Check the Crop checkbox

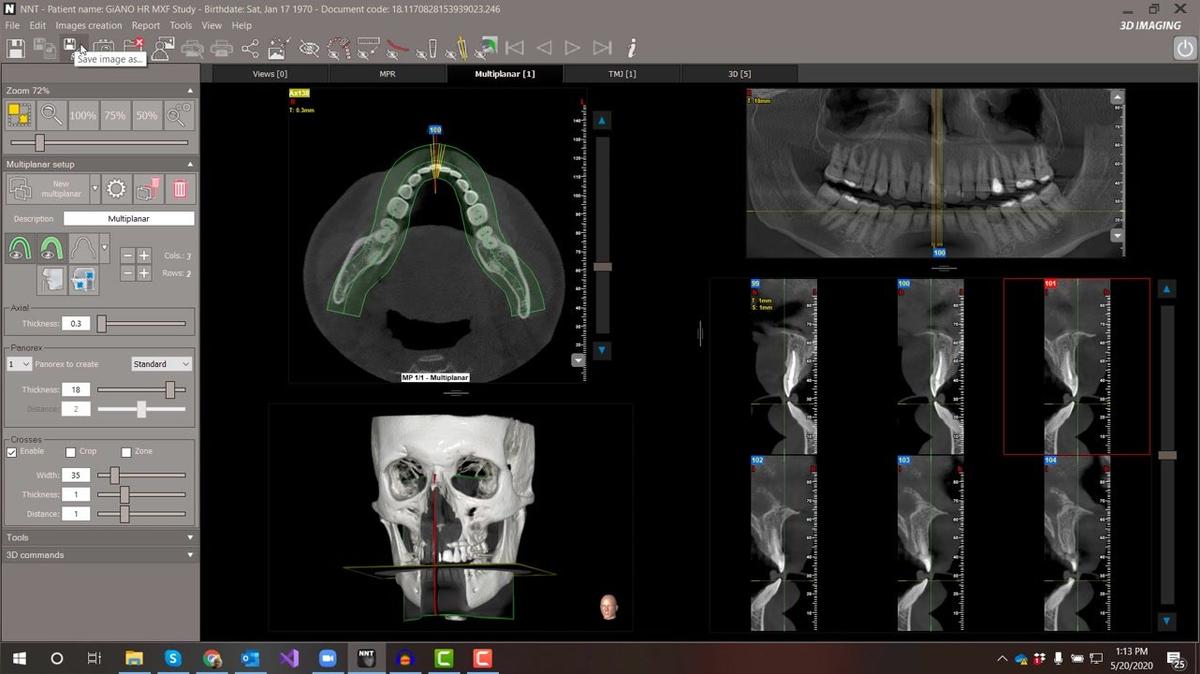[x=70, y=452]
